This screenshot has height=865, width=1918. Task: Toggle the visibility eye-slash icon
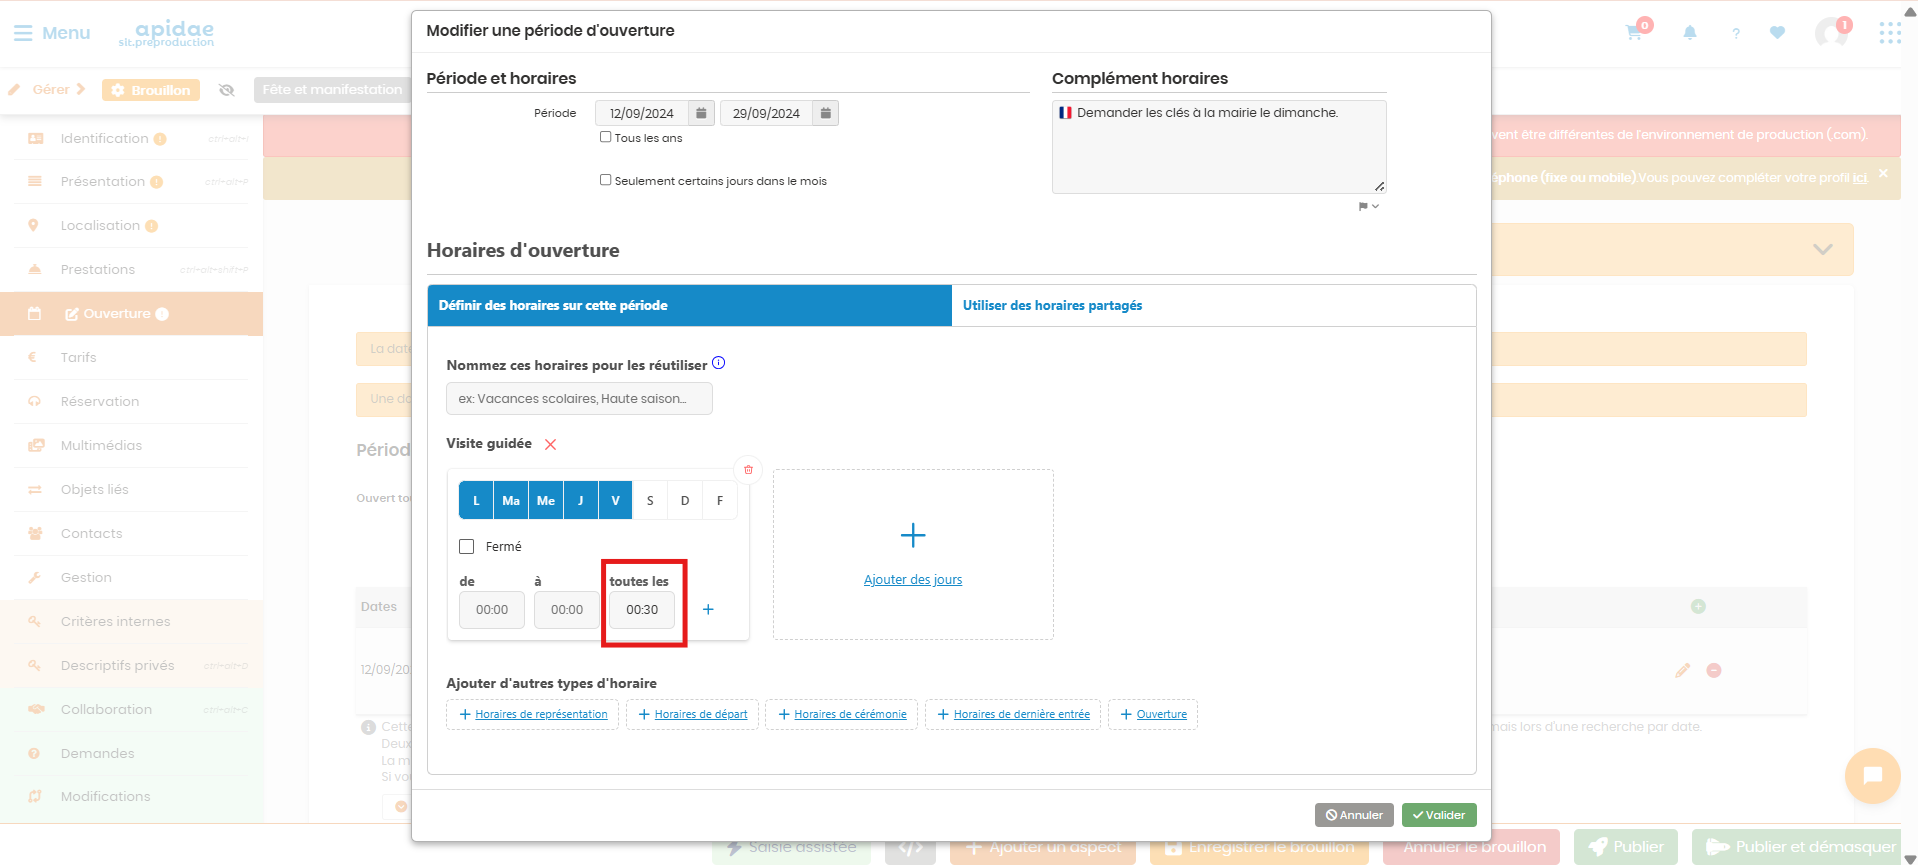tap(227, 90)
